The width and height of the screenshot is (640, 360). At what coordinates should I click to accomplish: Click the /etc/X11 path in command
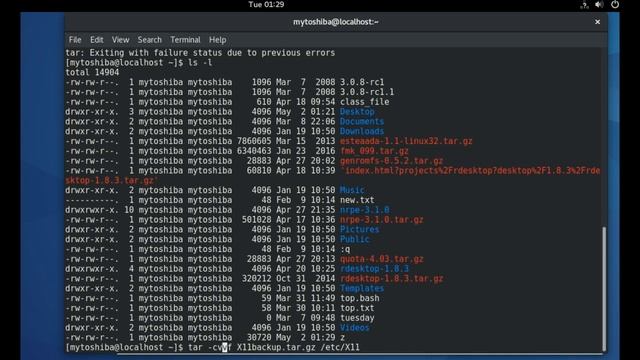pos(340,347)
